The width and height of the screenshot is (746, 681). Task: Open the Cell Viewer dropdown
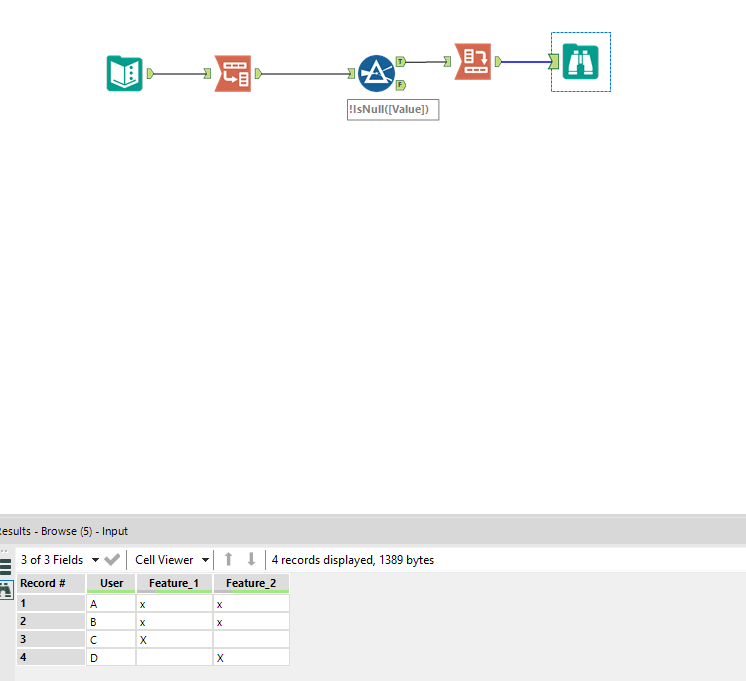(x=172, y=560)
